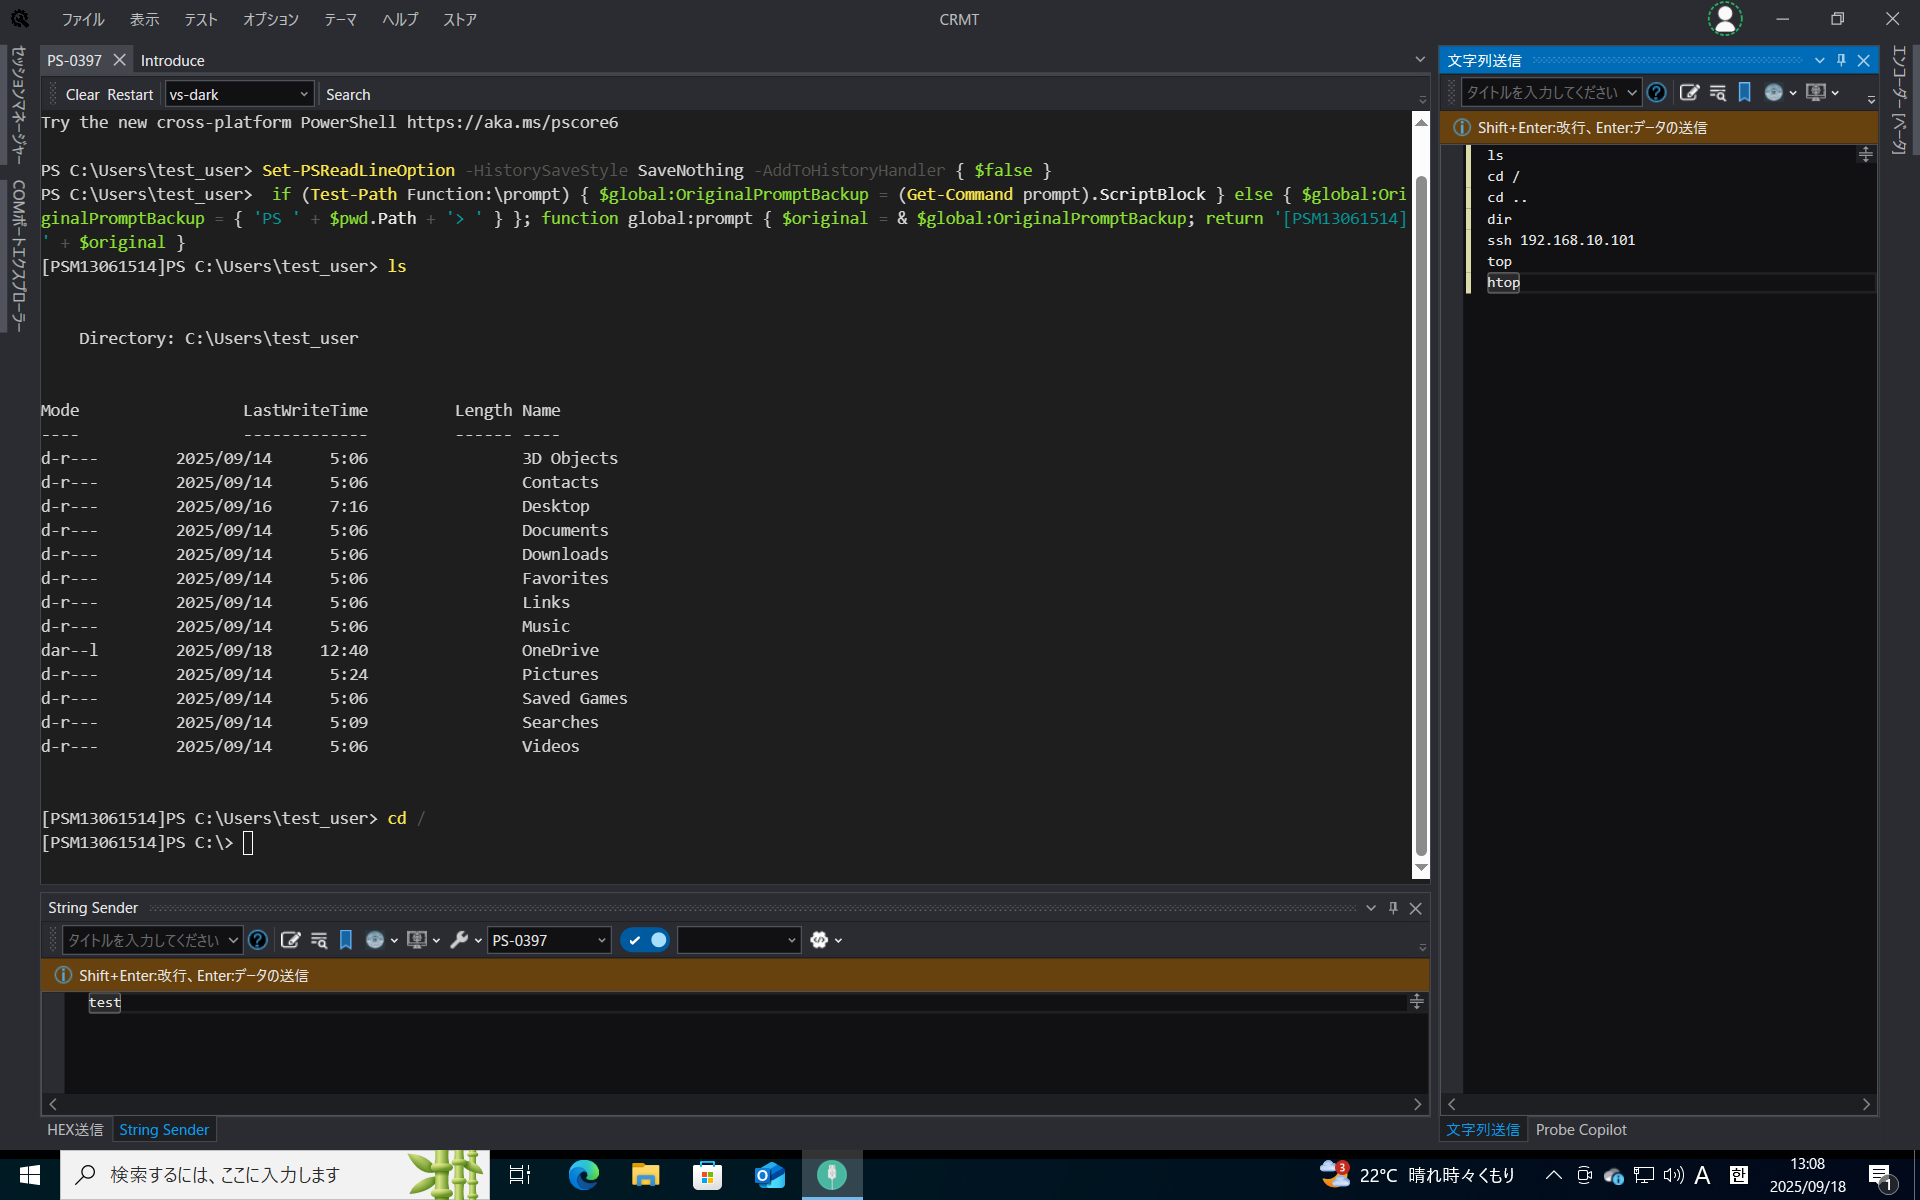Switch to the Introduce tab
Viewport: 1920px width, 1200px height.
(172, 61)
